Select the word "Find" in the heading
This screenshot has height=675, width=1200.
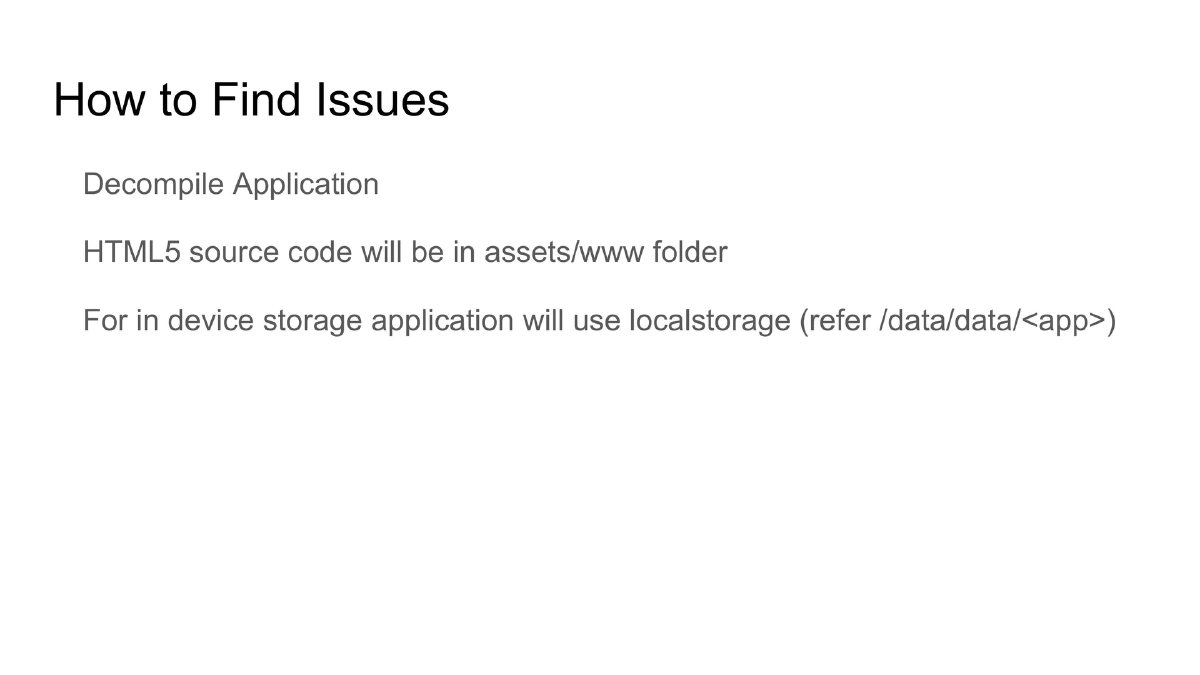[x=256, y=100]
